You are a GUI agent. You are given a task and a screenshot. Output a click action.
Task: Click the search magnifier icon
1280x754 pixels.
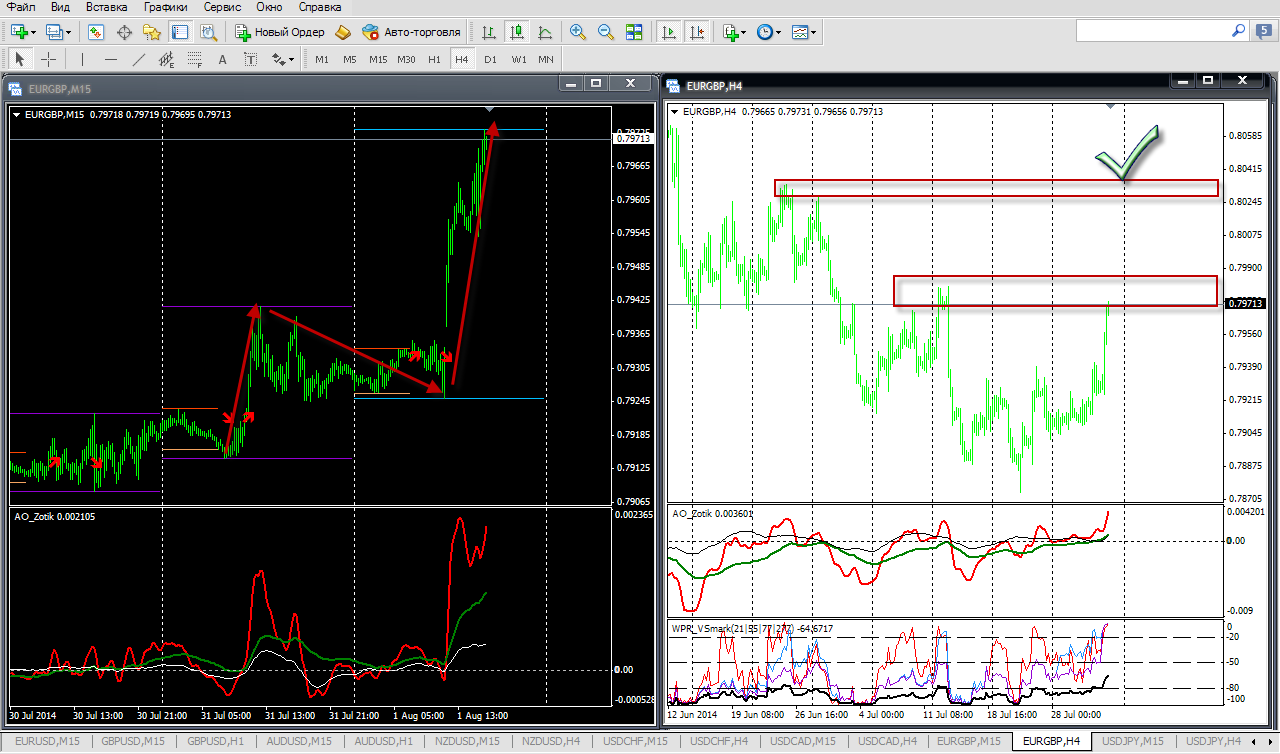click(1238, 32)
